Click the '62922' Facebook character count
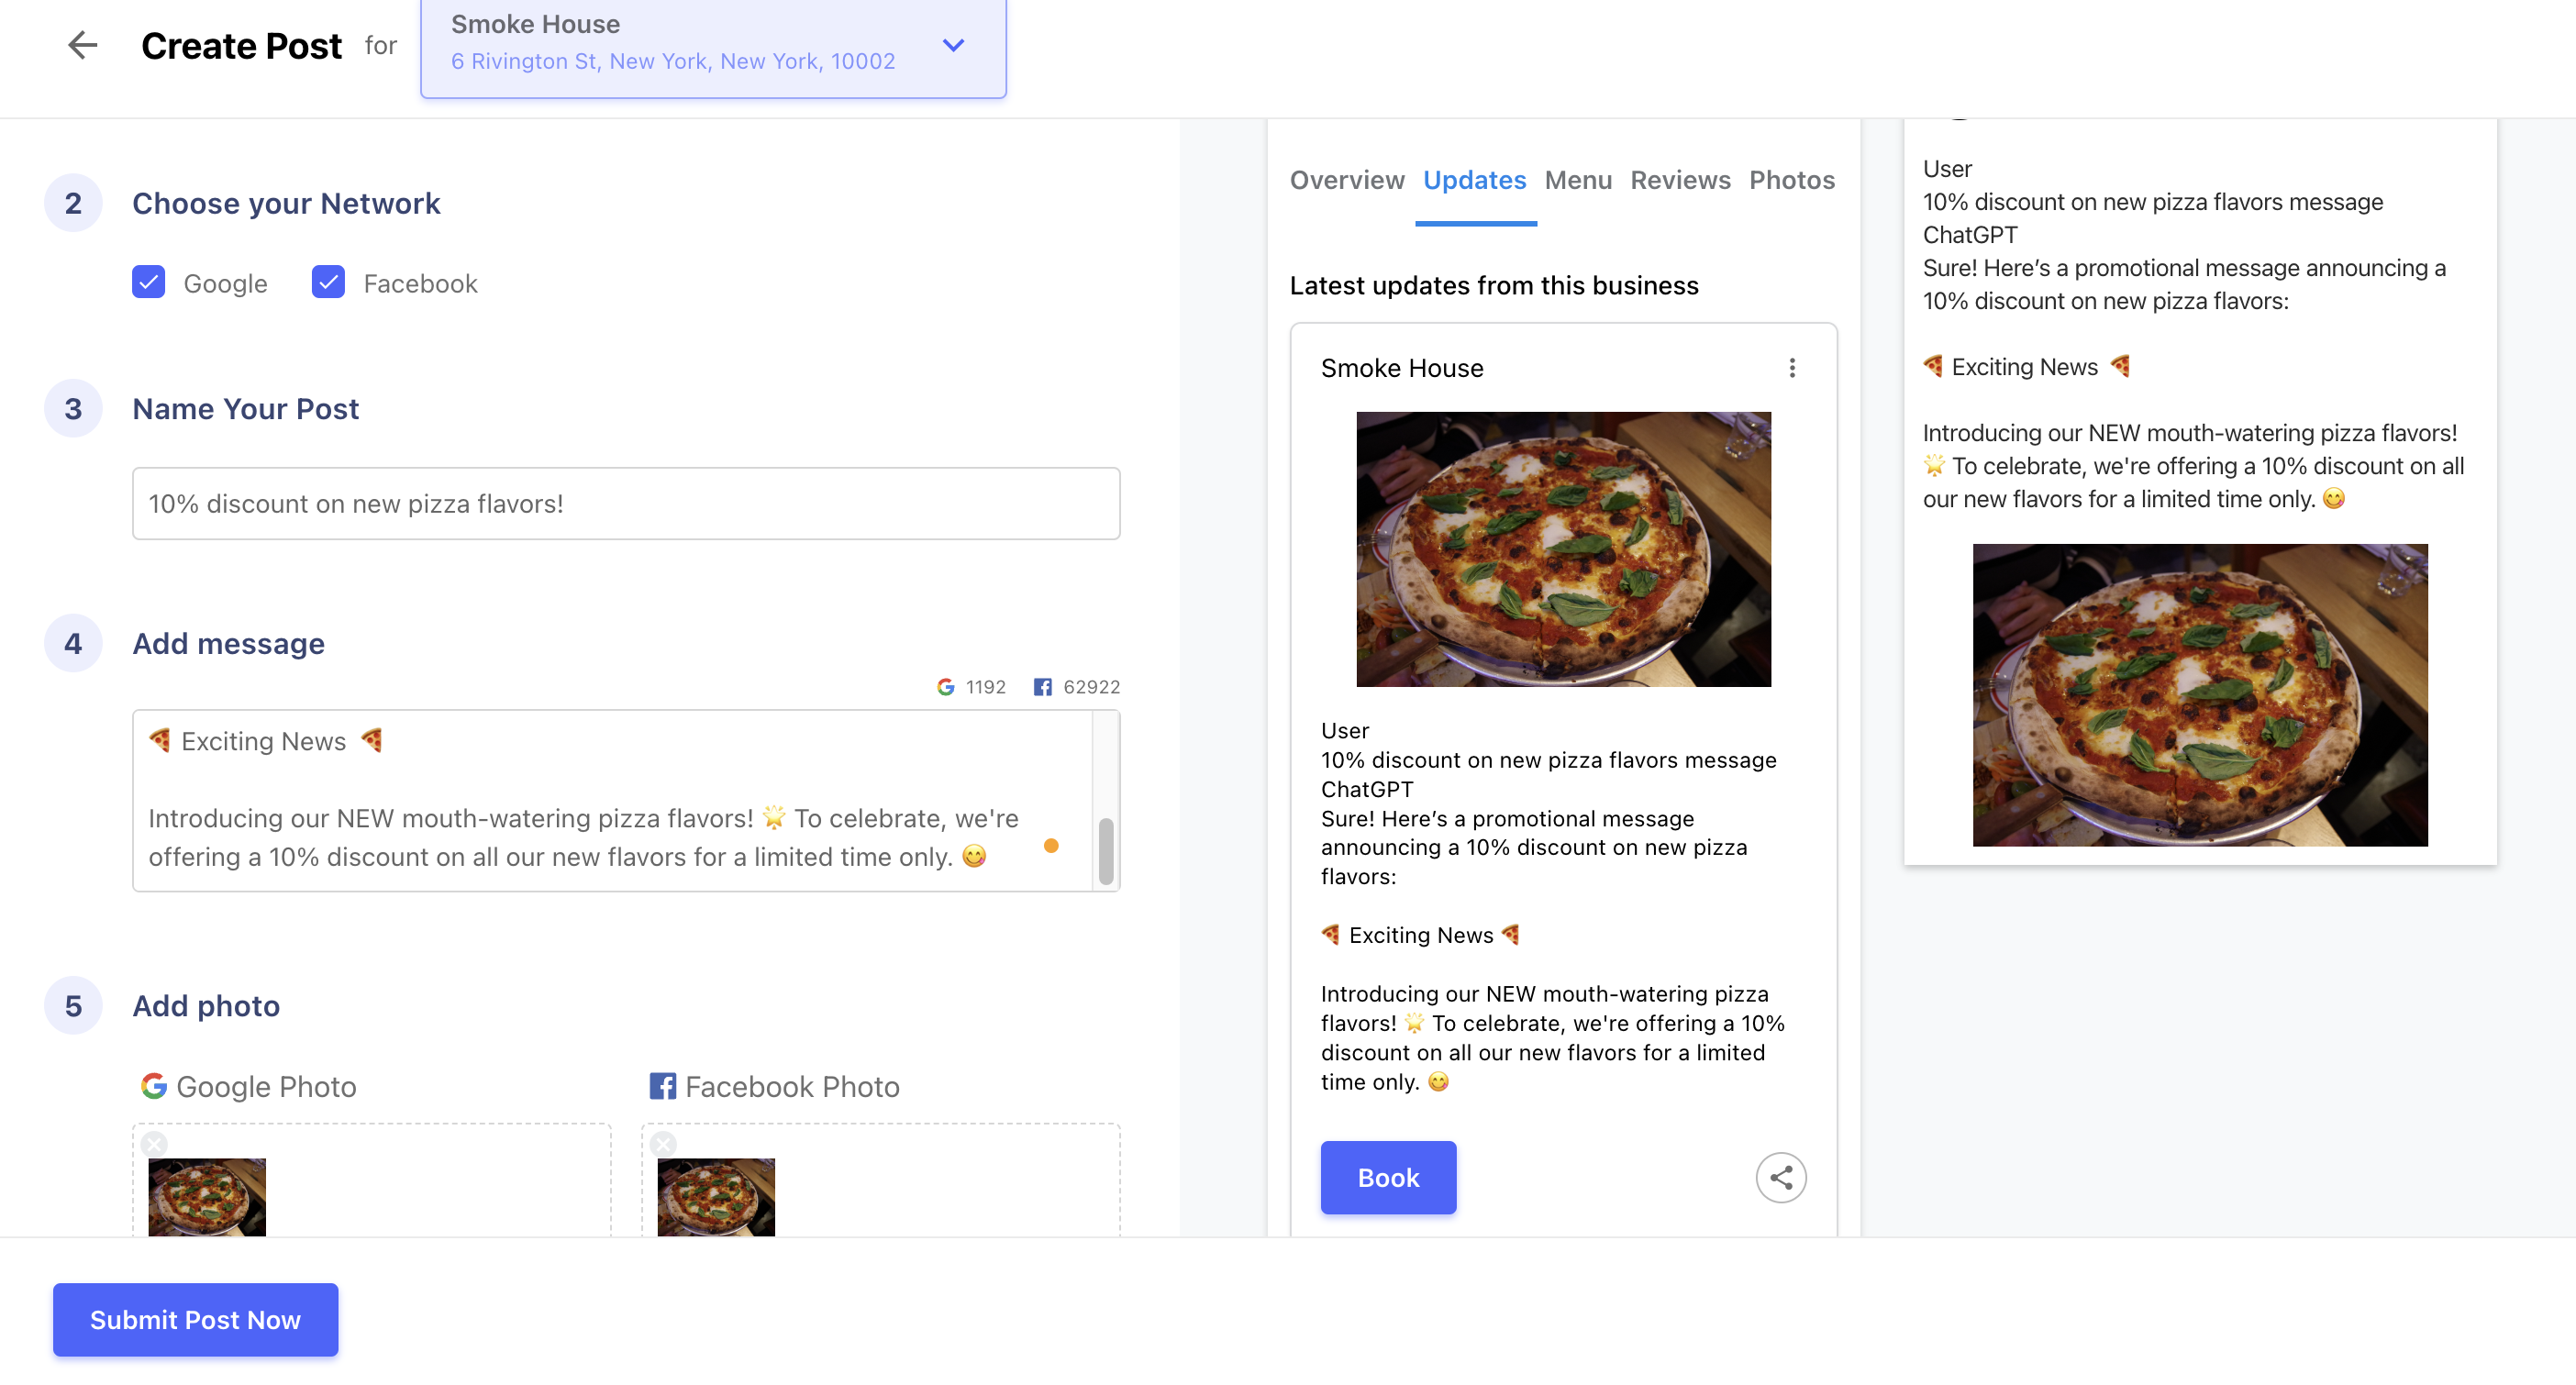2576x1385 pixels. click(1091, 687)
